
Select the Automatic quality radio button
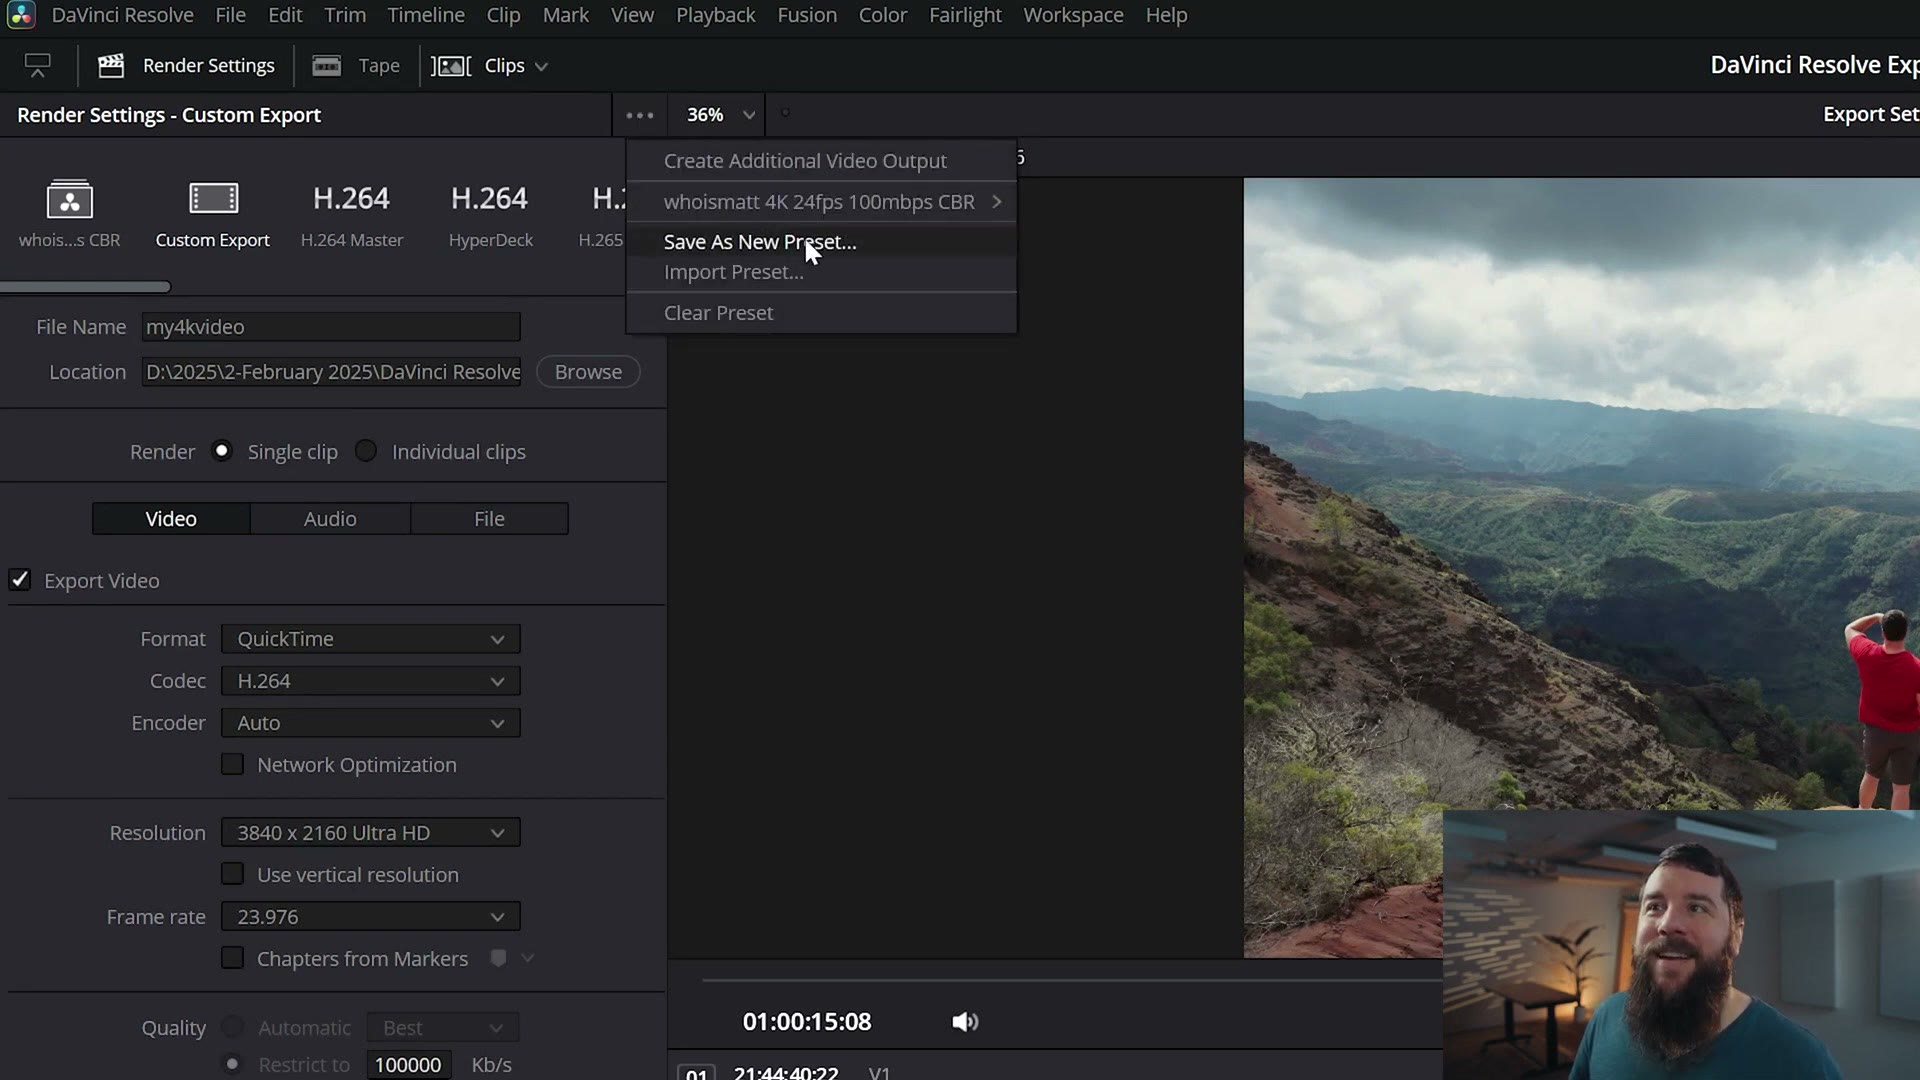(232, 1027)
